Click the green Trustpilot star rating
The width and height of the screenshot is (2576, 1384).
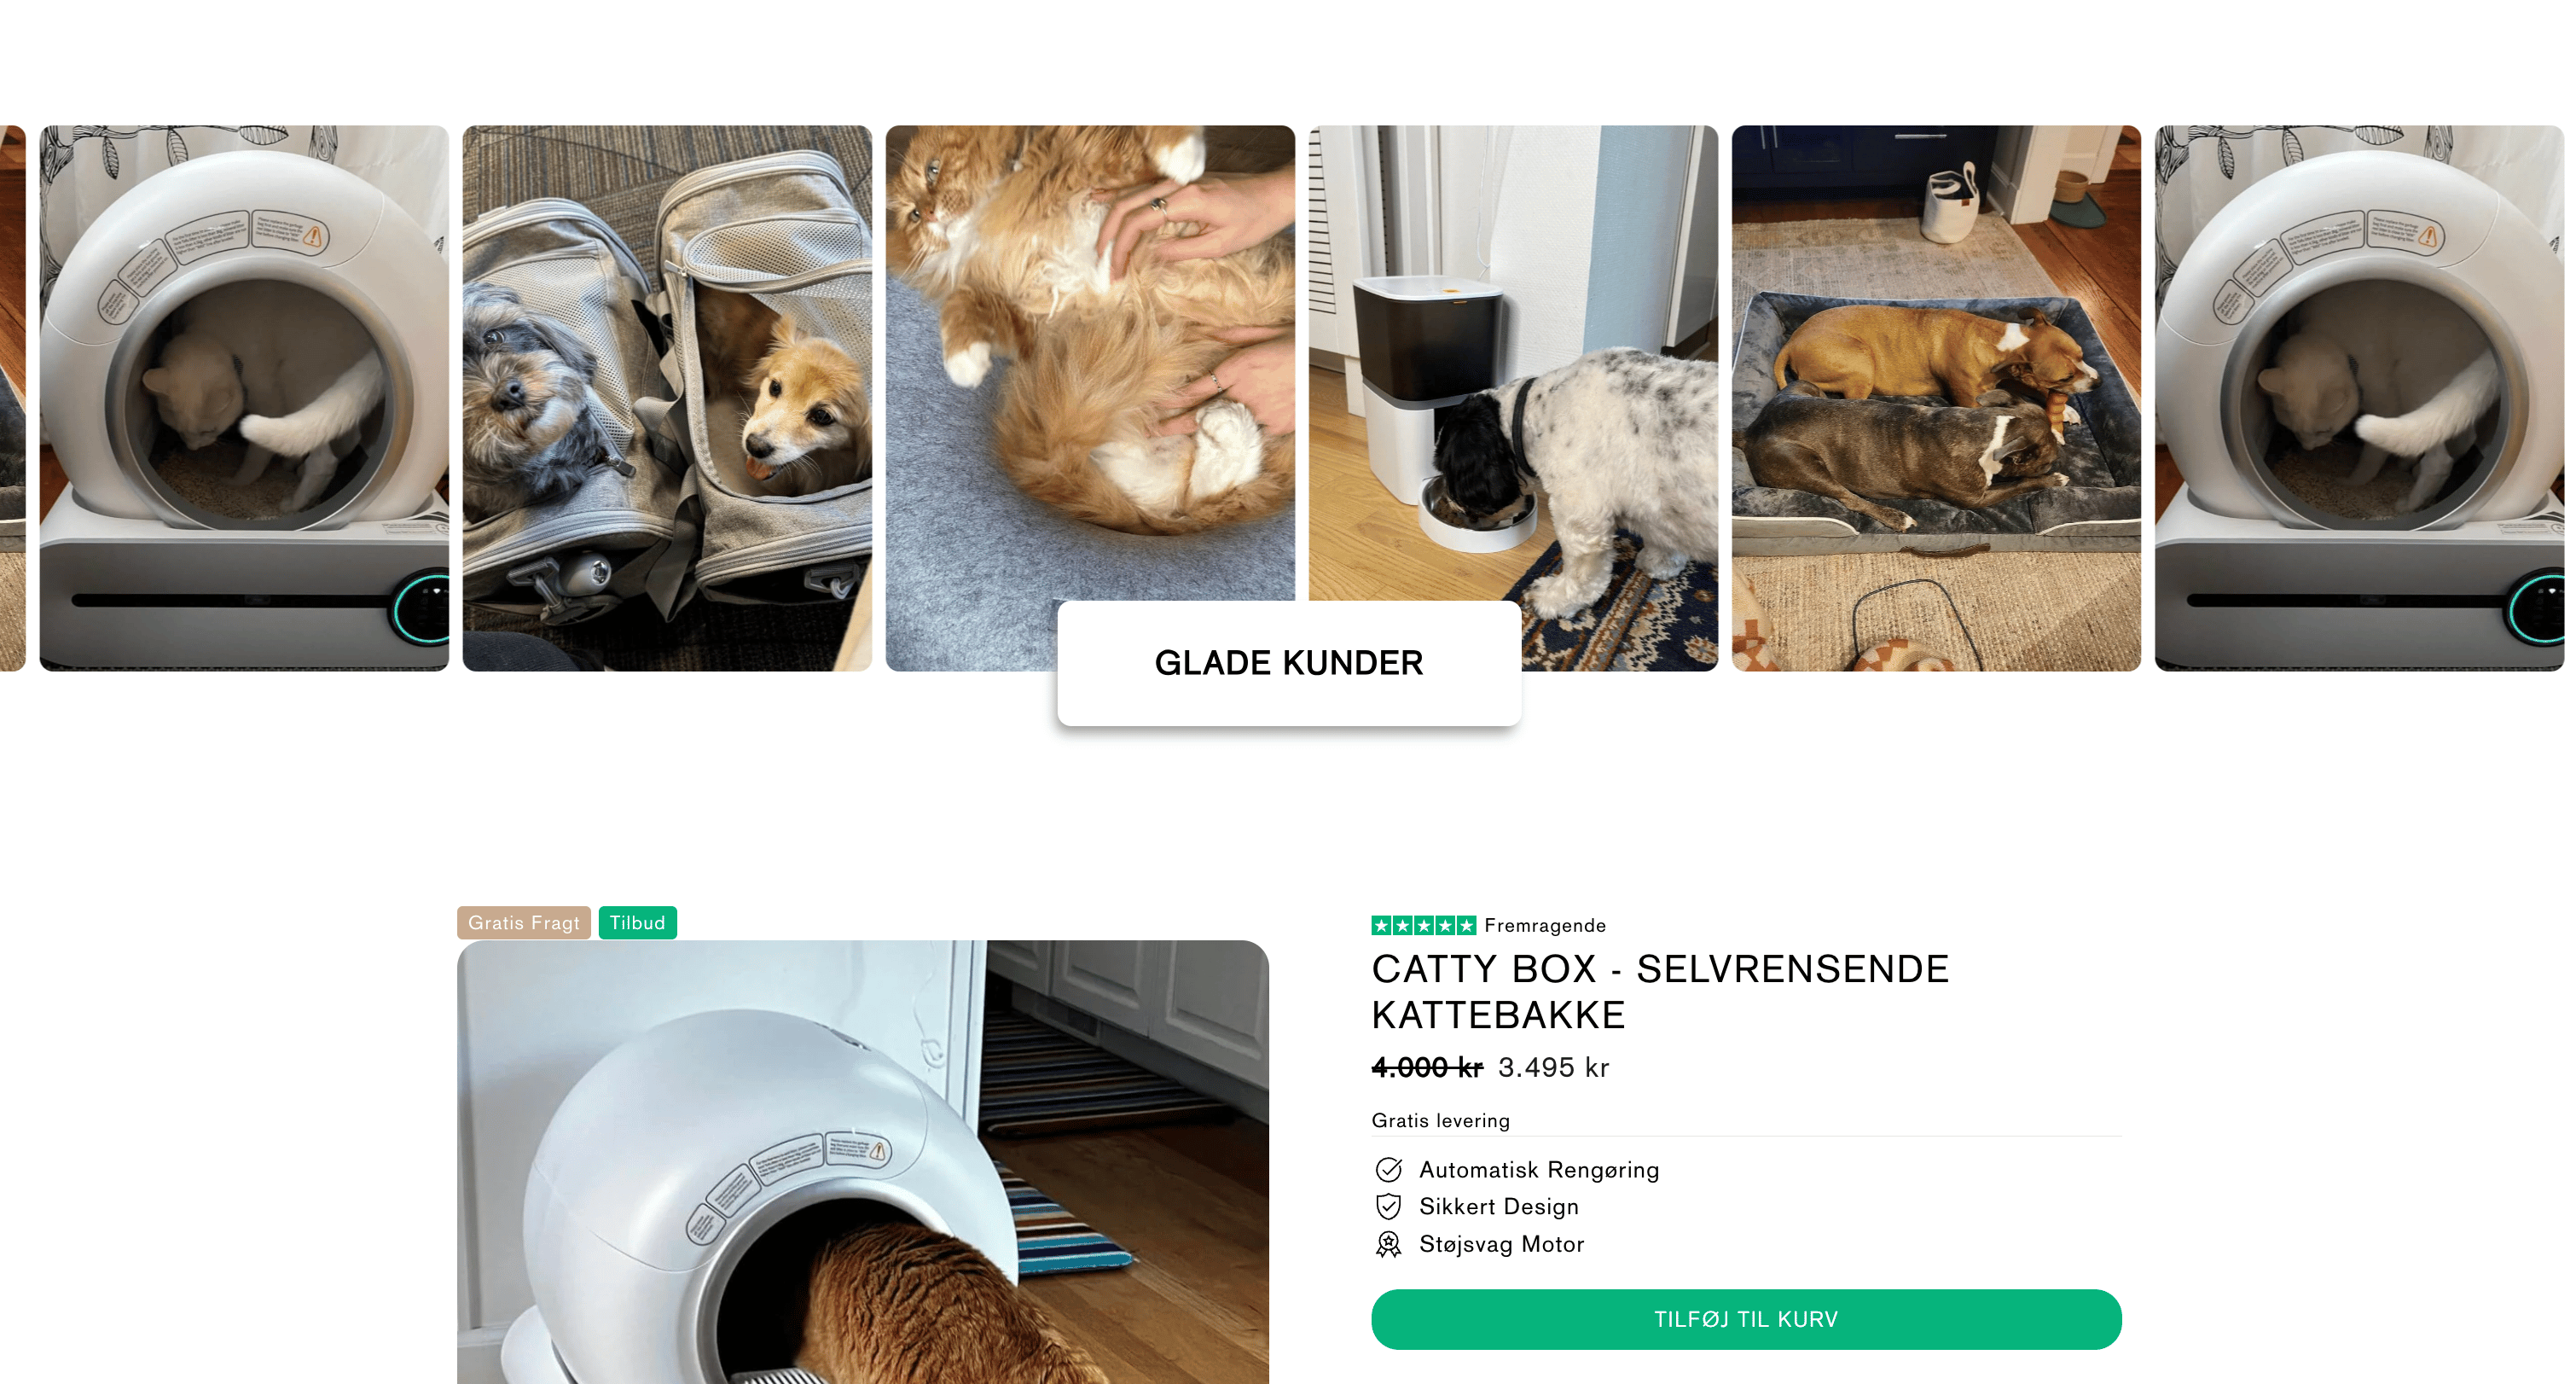pos(1423,925)
